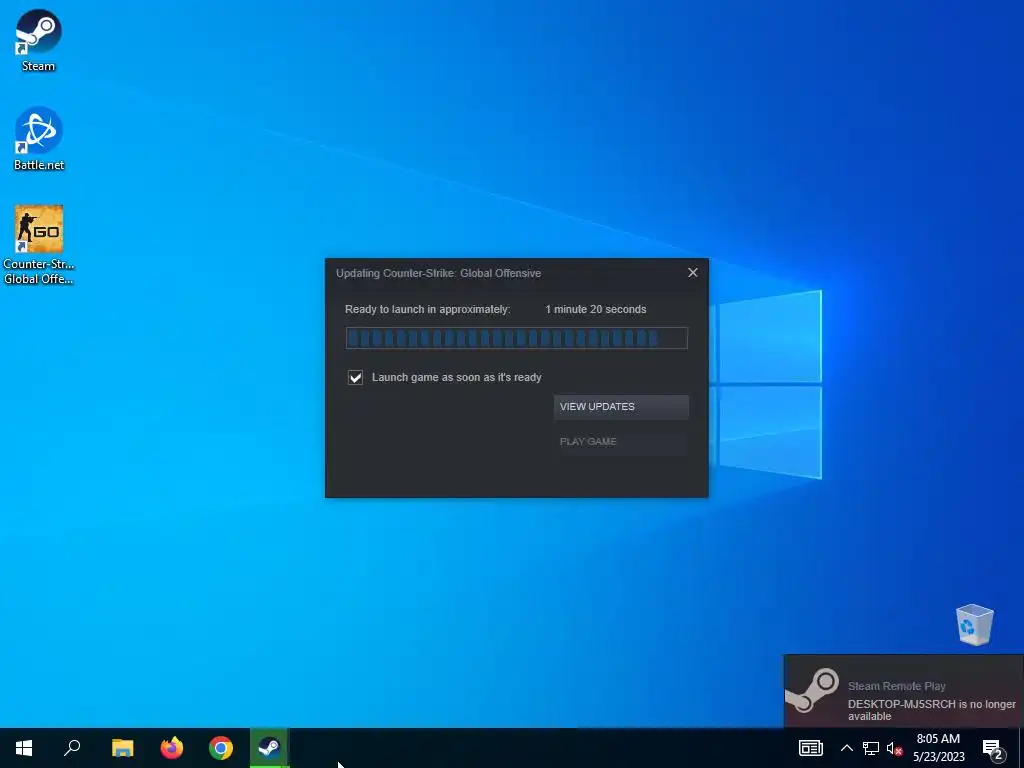
Task: Launch Google Chrome from the taskbar
Action: 221,748
